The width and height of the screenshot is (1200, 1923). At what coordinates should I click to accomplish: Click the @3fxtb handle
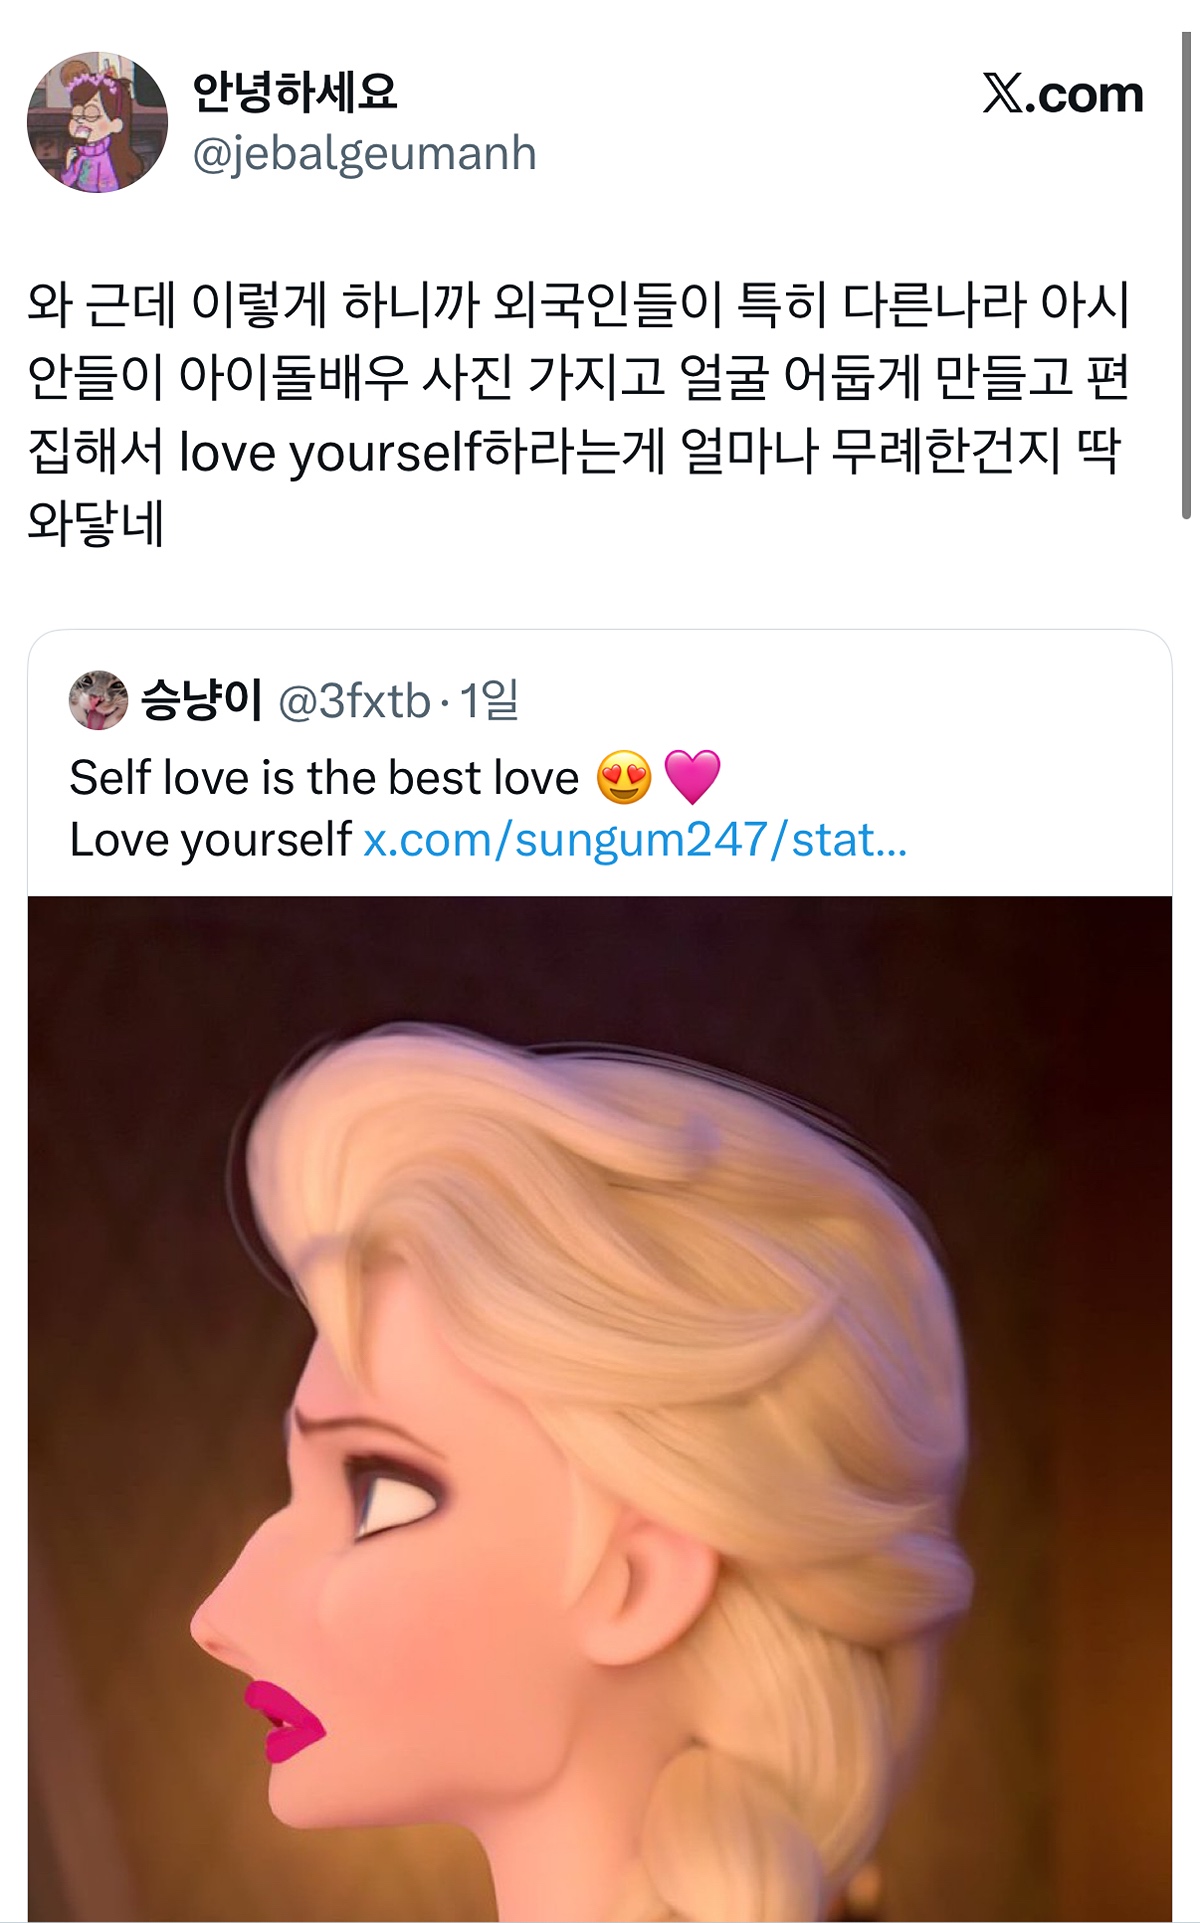[354, 701]
